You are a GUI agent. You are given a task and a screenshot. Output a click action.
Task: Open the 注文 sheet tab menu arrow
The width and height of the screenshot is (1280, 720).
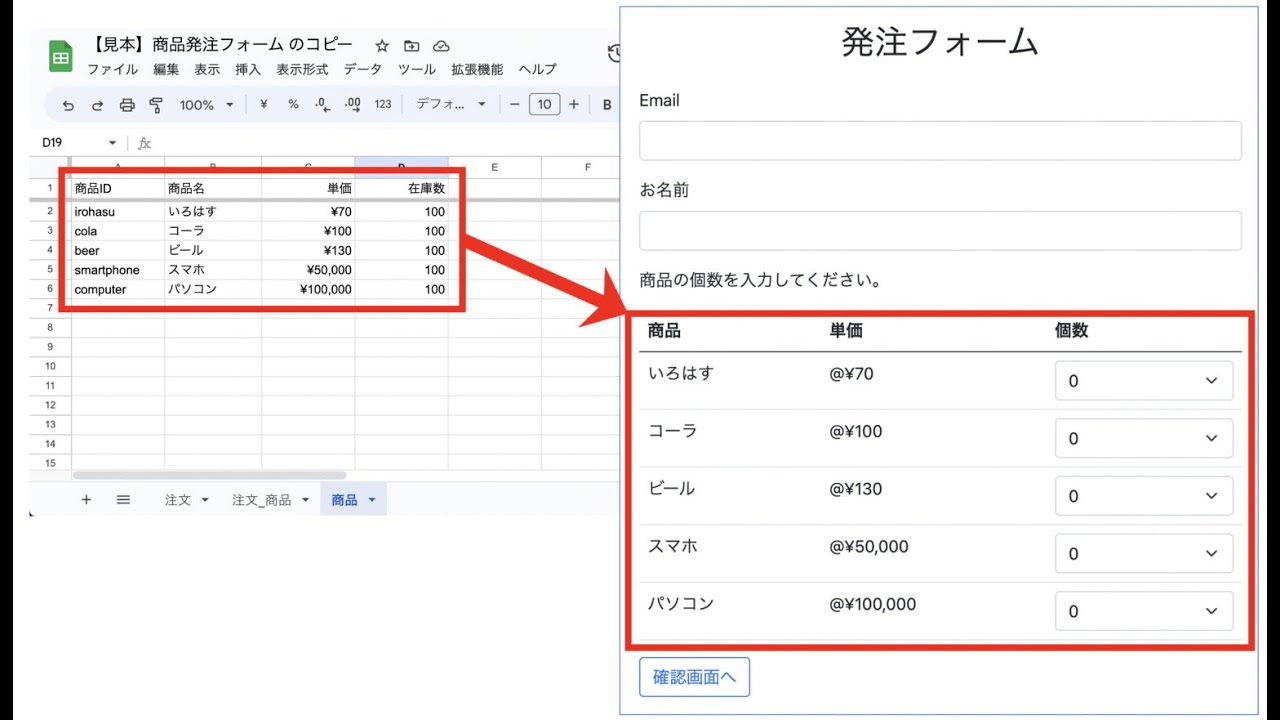205,500
